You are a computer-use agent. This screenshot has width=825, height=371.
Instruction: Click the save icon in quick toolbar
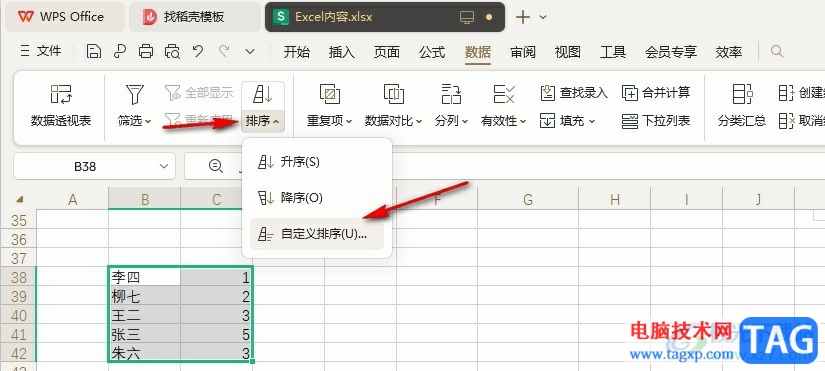tap(94, 51)
